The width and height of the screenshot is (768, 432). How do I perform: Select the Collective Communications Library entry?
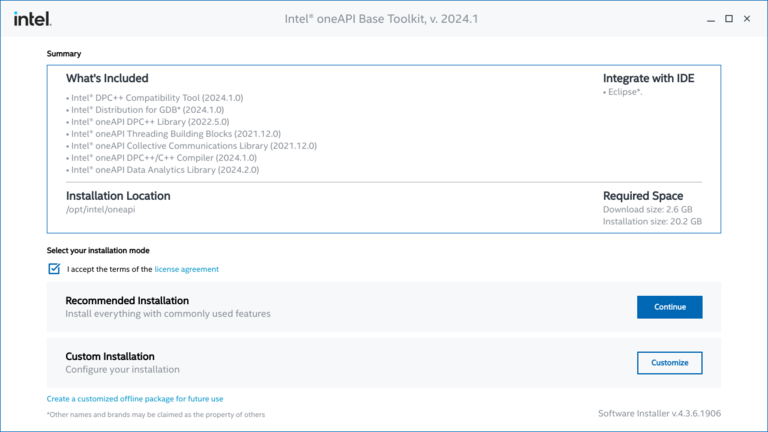[x=192, y=146]
